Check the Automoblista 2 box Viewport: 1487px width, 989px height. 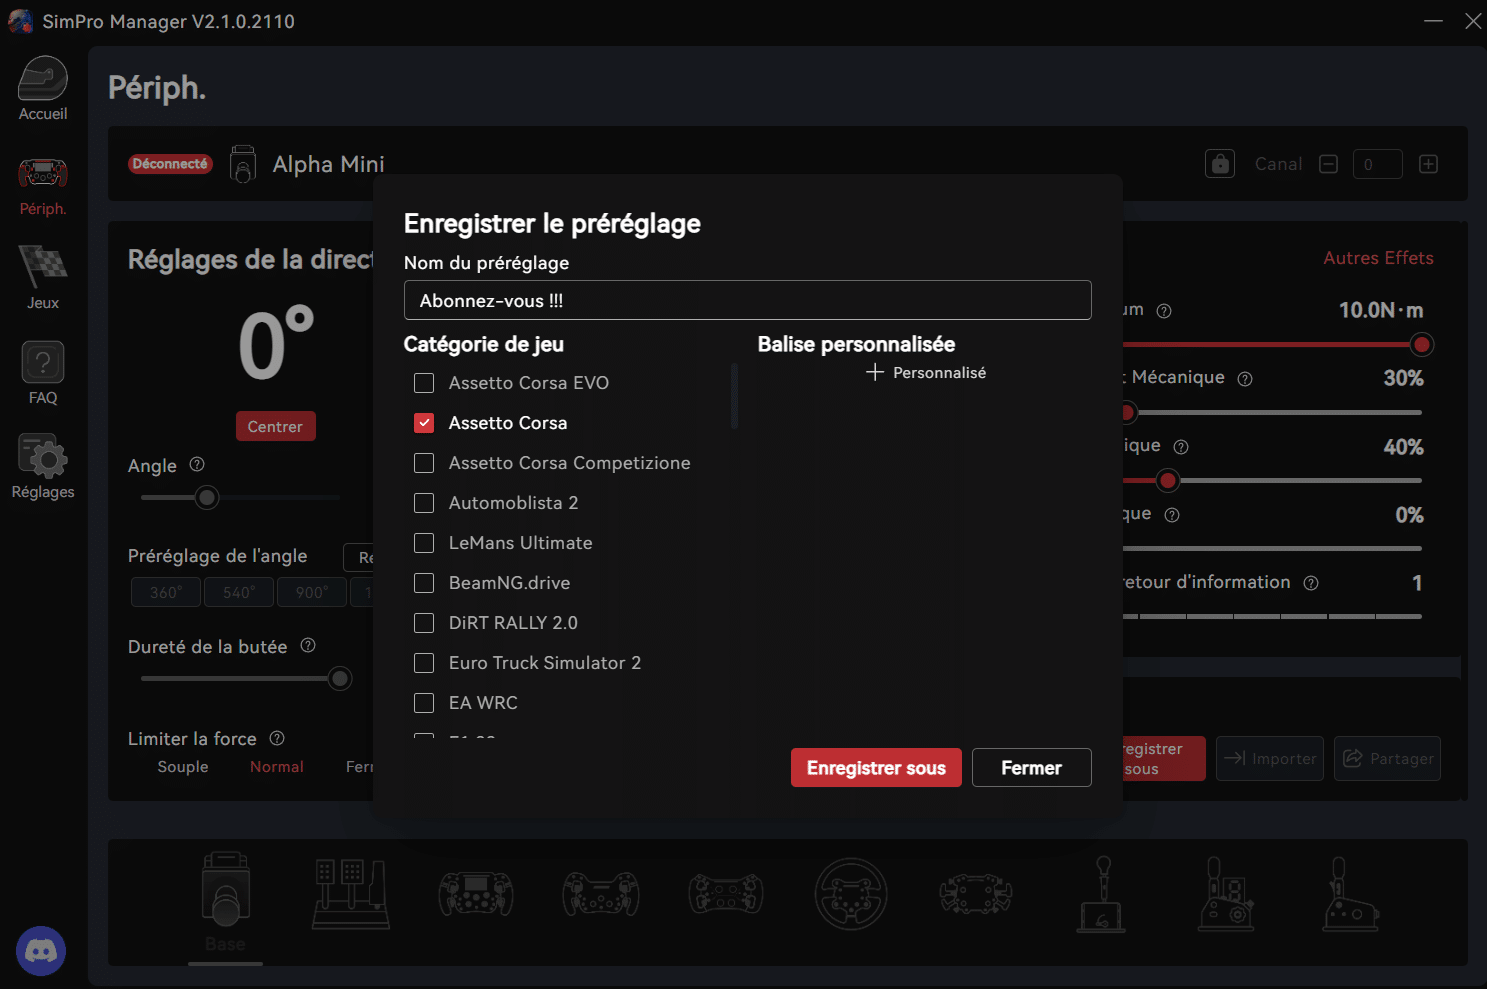[x=424, y=503]
